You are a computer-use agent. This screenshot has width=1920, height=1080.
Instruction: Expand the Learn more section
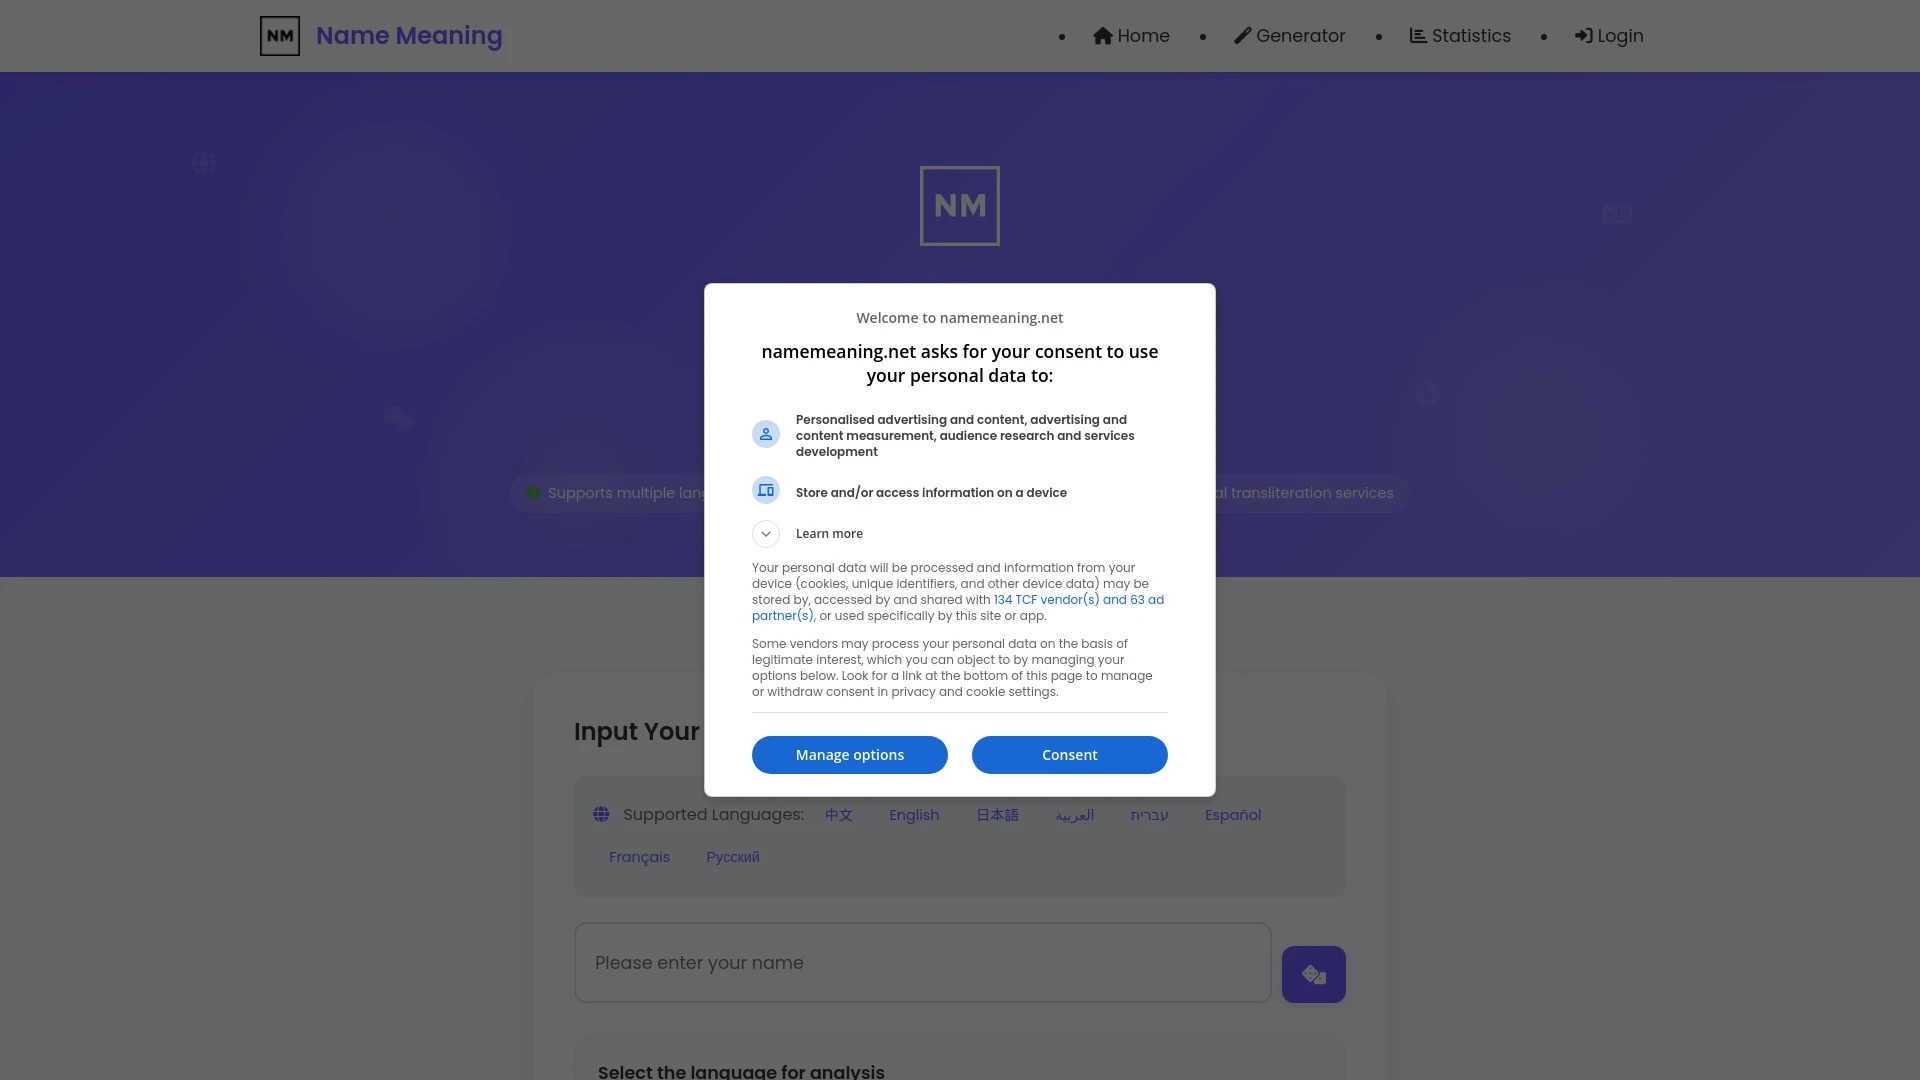(765, 533)
